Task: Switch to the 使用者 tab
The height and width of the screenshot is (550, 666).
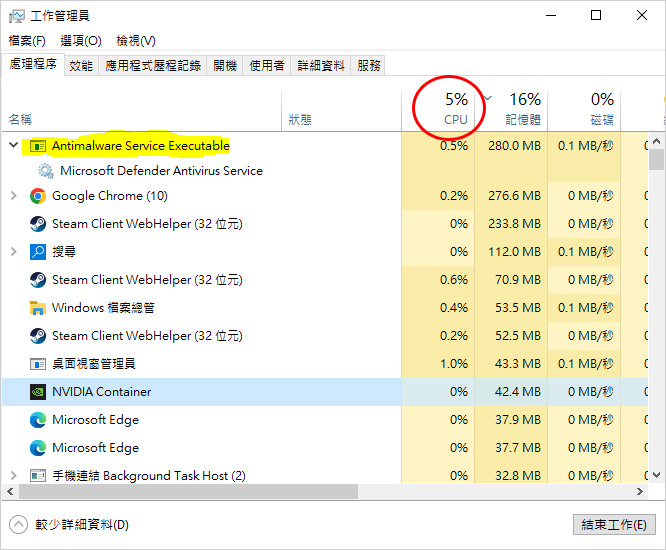Action: pyautogui.click(x=267, y=65)
